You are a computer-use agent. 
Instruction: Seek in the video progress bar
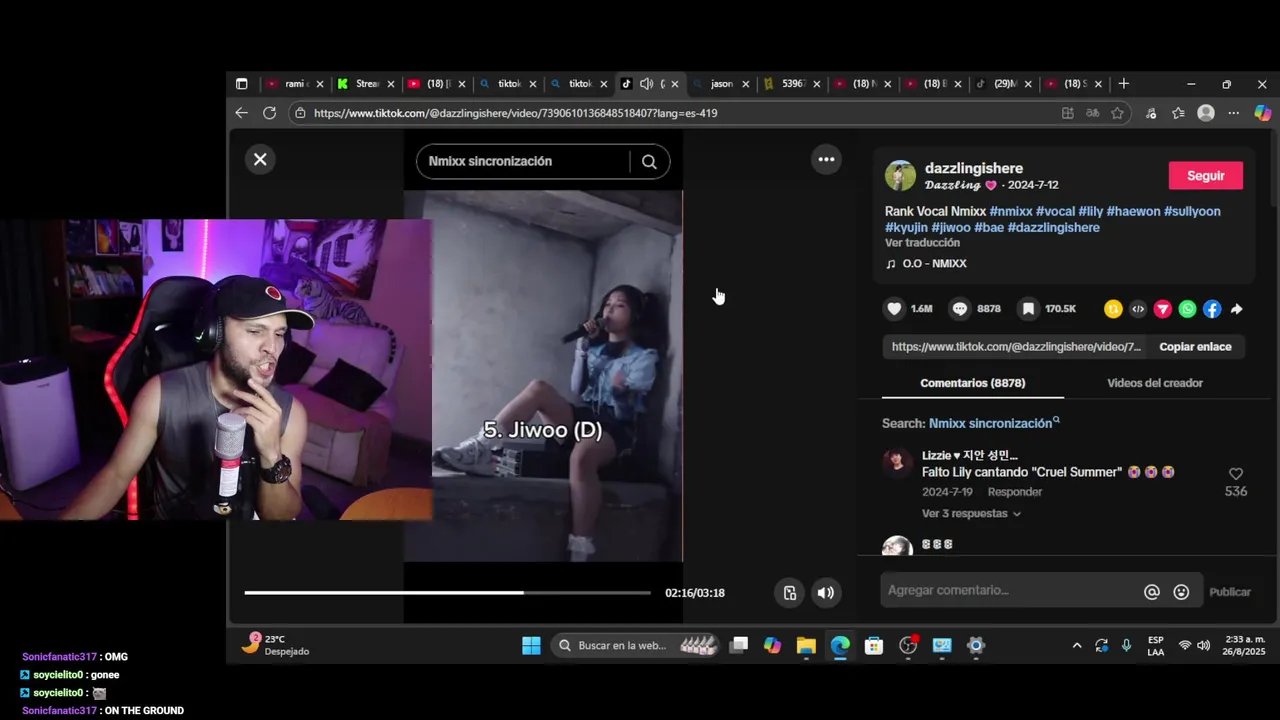click(x=447, y=593)
